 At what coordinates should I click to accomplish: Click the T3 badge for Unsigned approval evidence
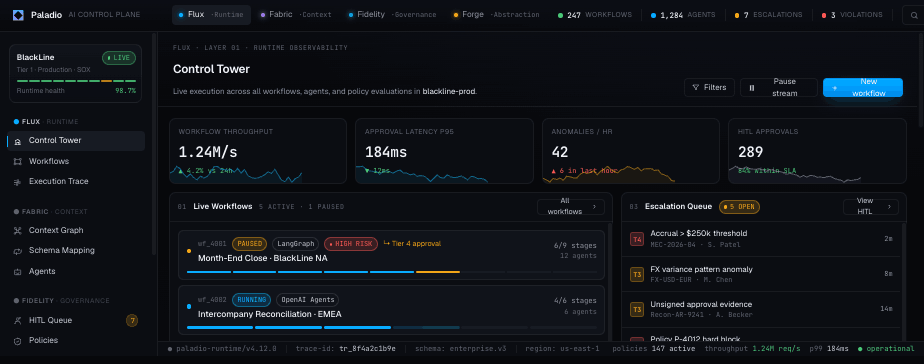coord(637,310)
